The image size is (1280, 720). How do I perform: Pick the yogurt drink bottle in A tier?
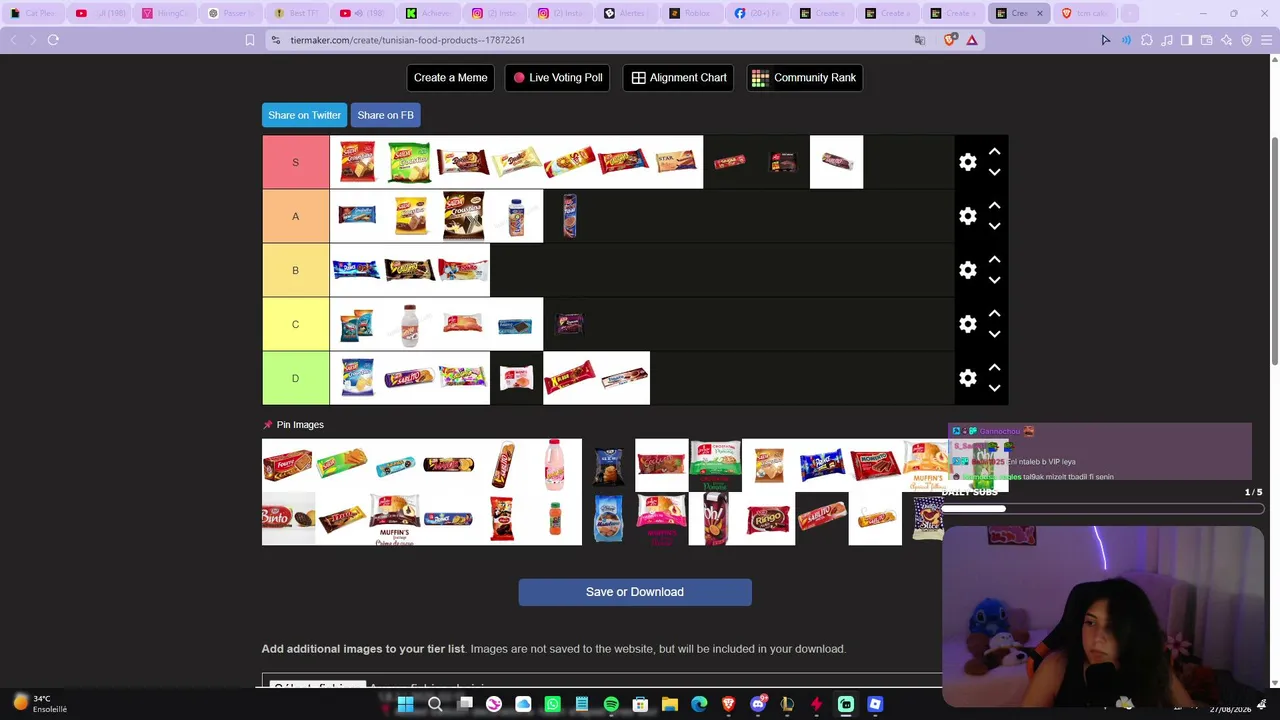(x=516, y=216)
